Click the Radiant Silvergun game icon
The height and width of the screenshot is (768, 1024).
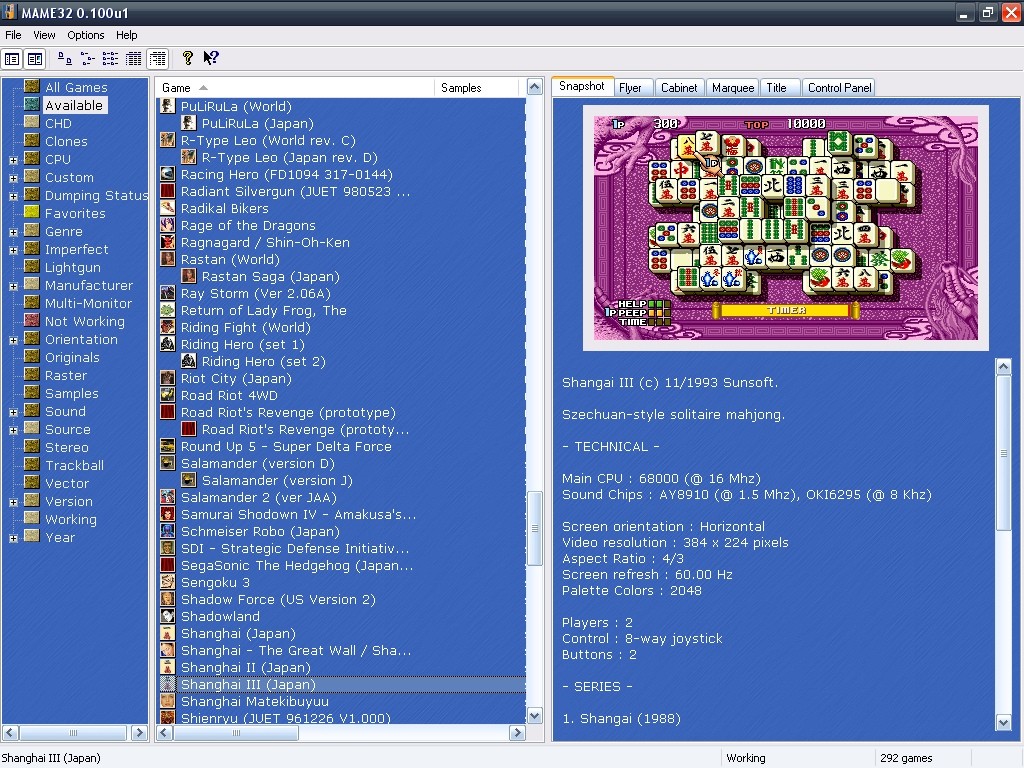click(x=168, y=191)
